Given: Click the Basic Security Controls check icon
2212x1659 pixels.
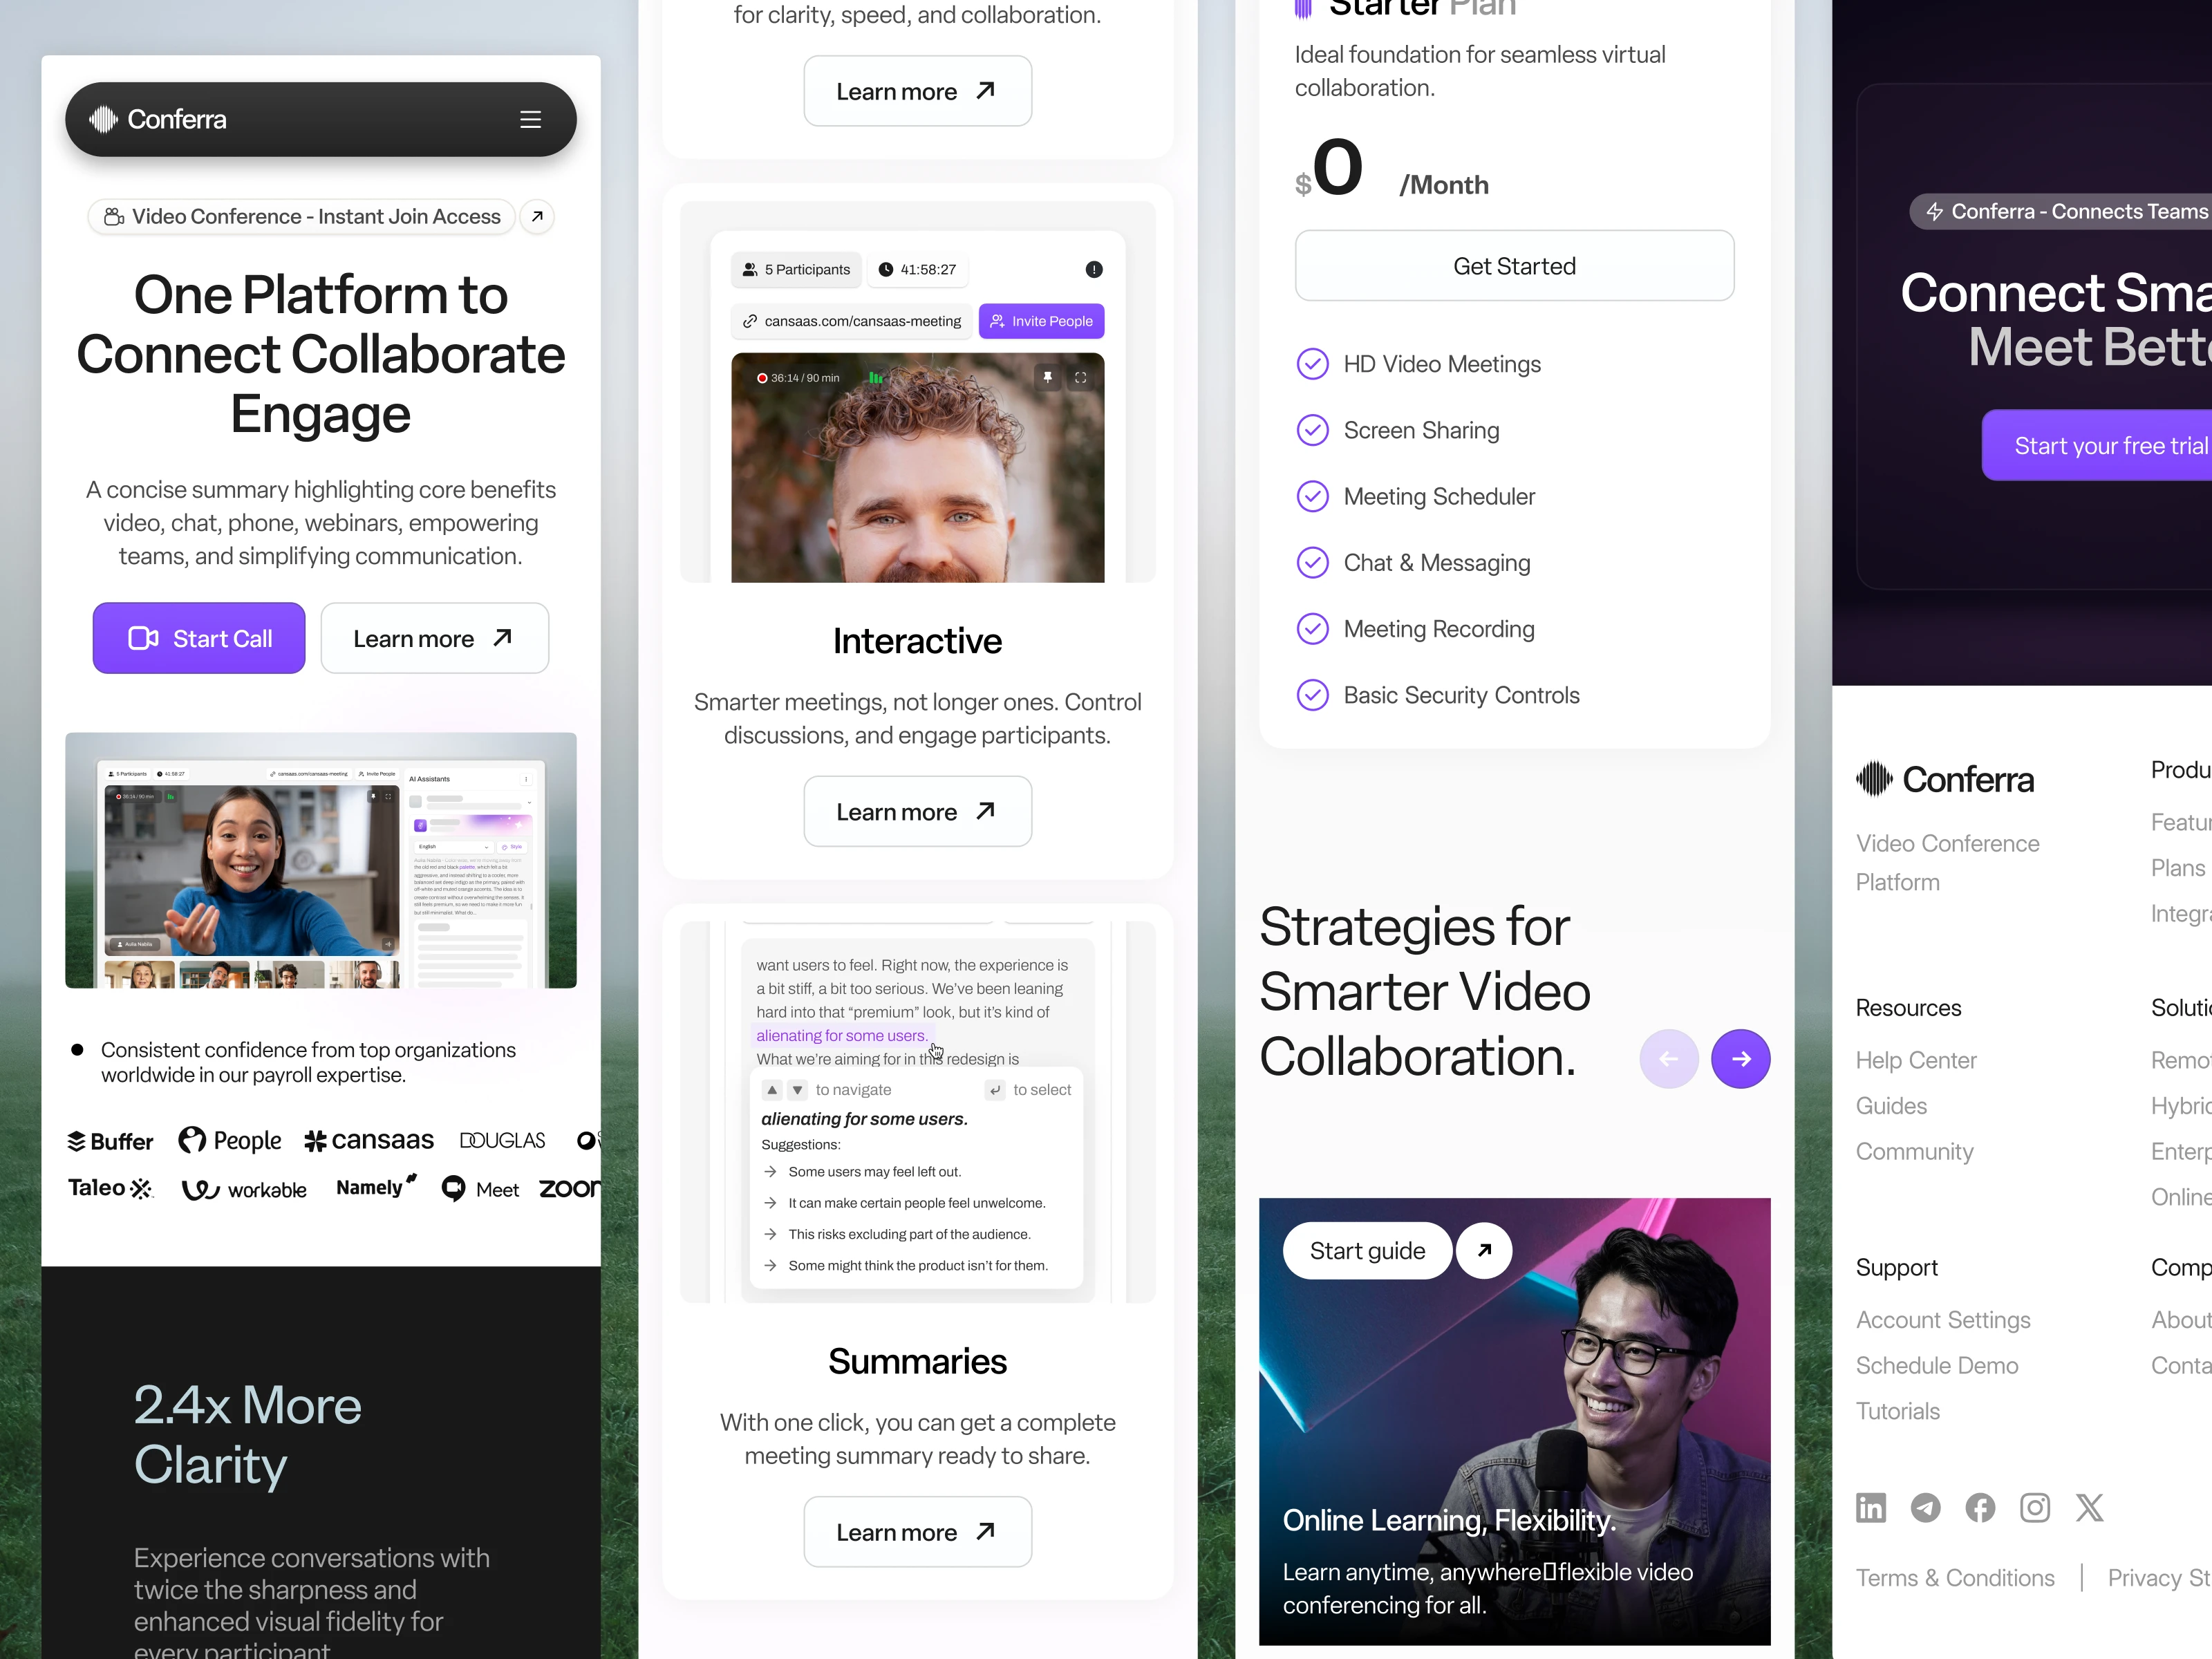Looking at the screenshot, I should [x=1312, y=695].
